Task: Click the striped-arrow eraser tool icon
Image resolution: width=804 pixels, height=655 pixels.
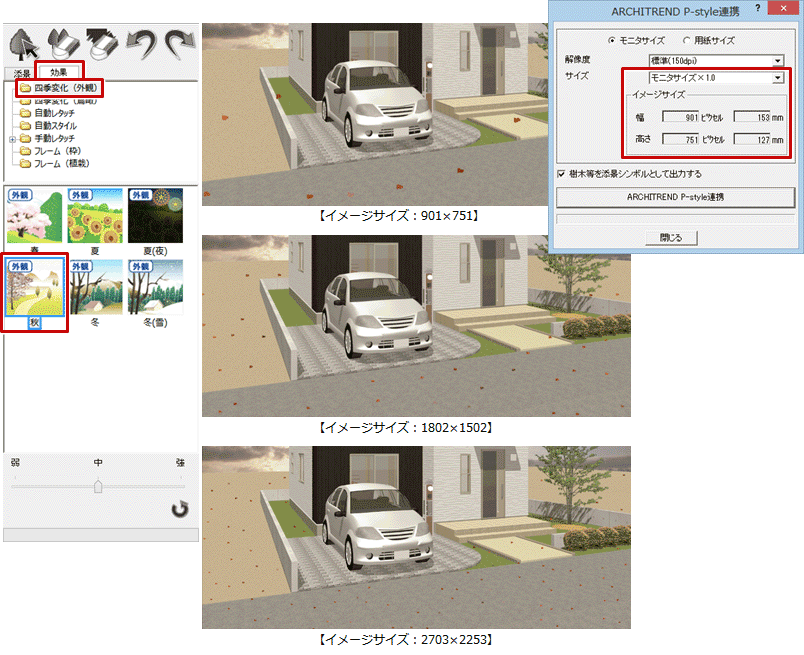Action: pos(102,44)
